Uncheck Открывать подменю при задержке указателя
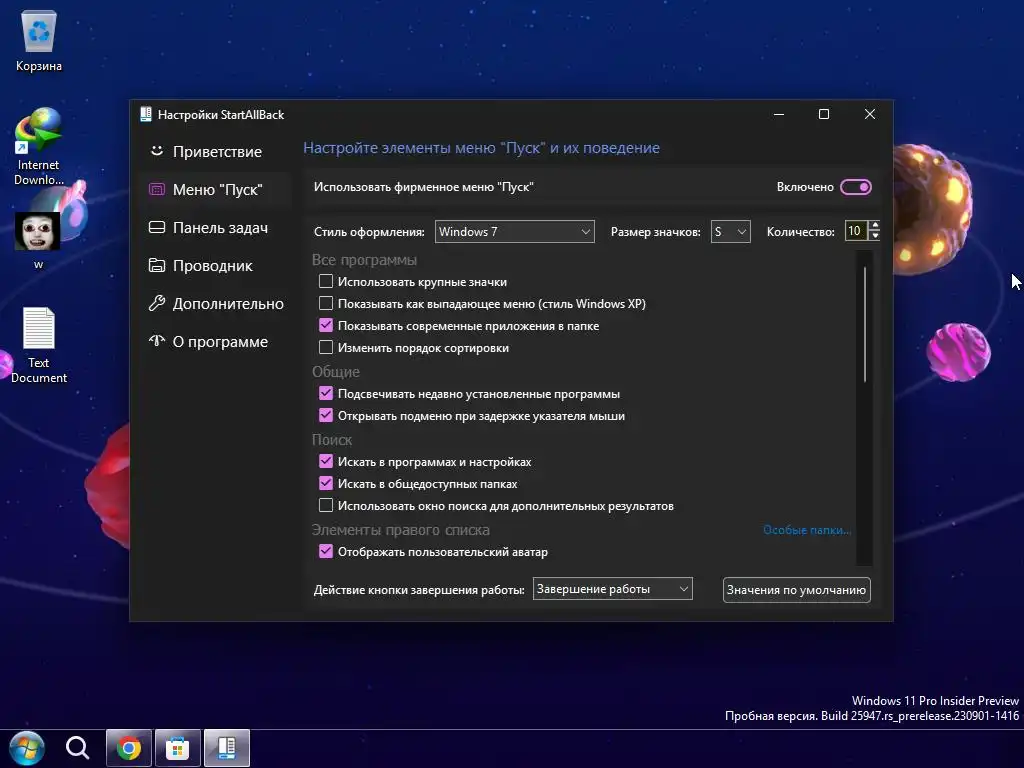This screenshot has height=768, width=1024. [326, 415]
